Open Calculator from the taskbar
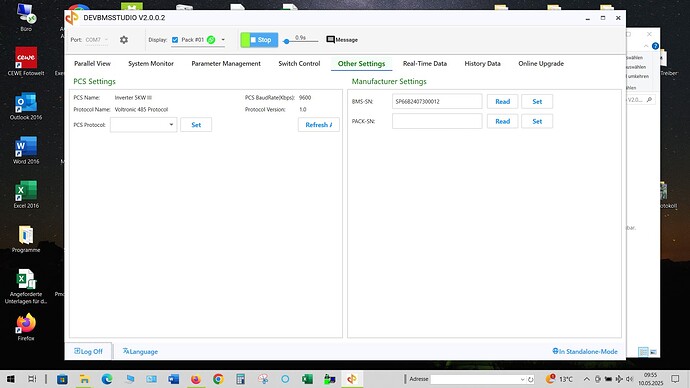Screen dimensions: 690x388 [x=240, y=379]
